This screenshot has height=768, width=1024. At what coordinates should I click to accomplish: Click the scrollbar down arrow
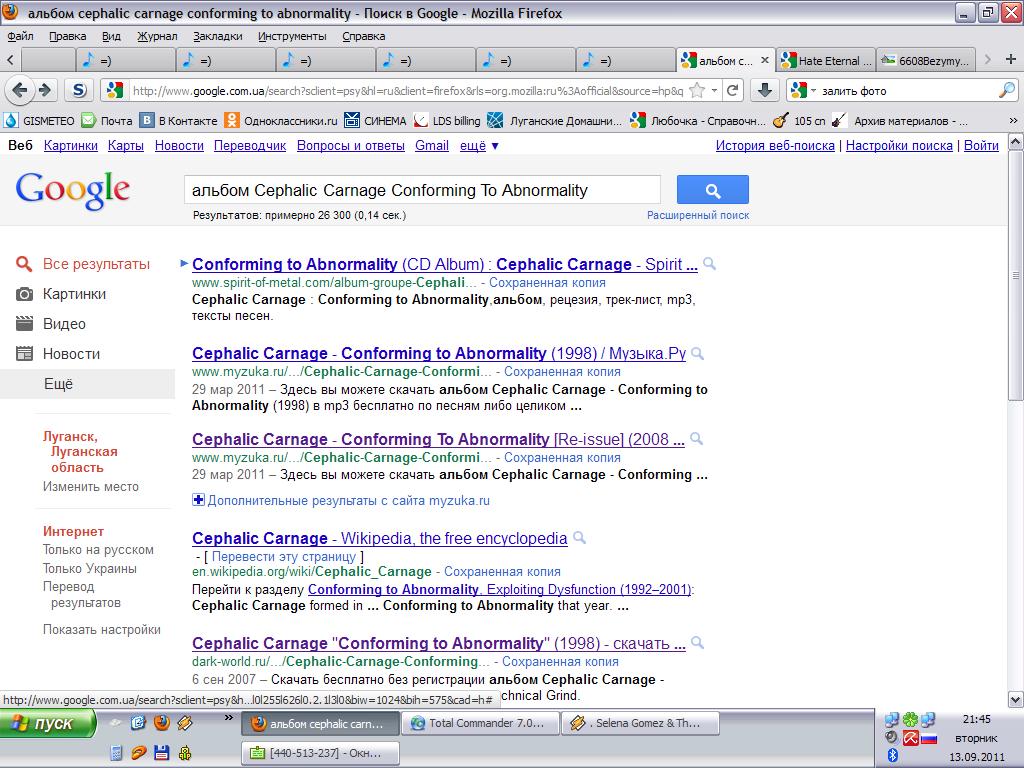[x=1016, y=699]
